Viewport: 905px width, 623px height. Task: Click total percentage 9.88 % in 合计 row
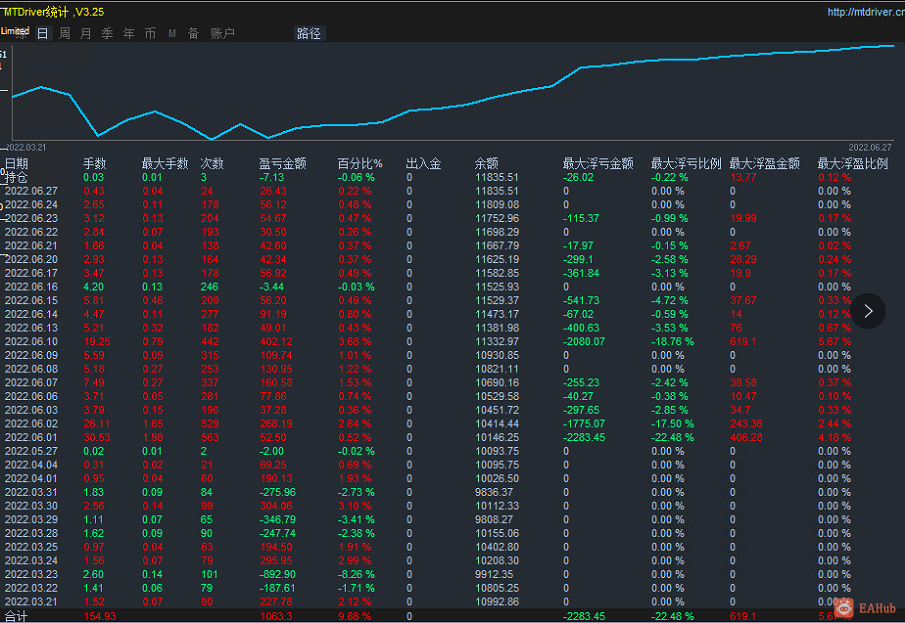click(355, 617)
